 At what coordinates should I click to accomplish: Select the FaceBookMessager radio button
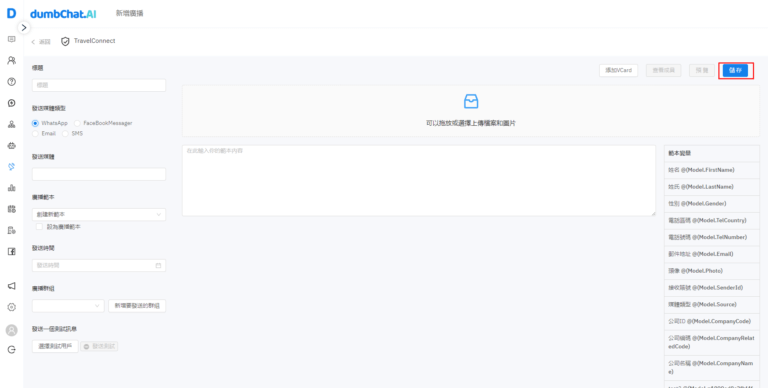point(77,123)
